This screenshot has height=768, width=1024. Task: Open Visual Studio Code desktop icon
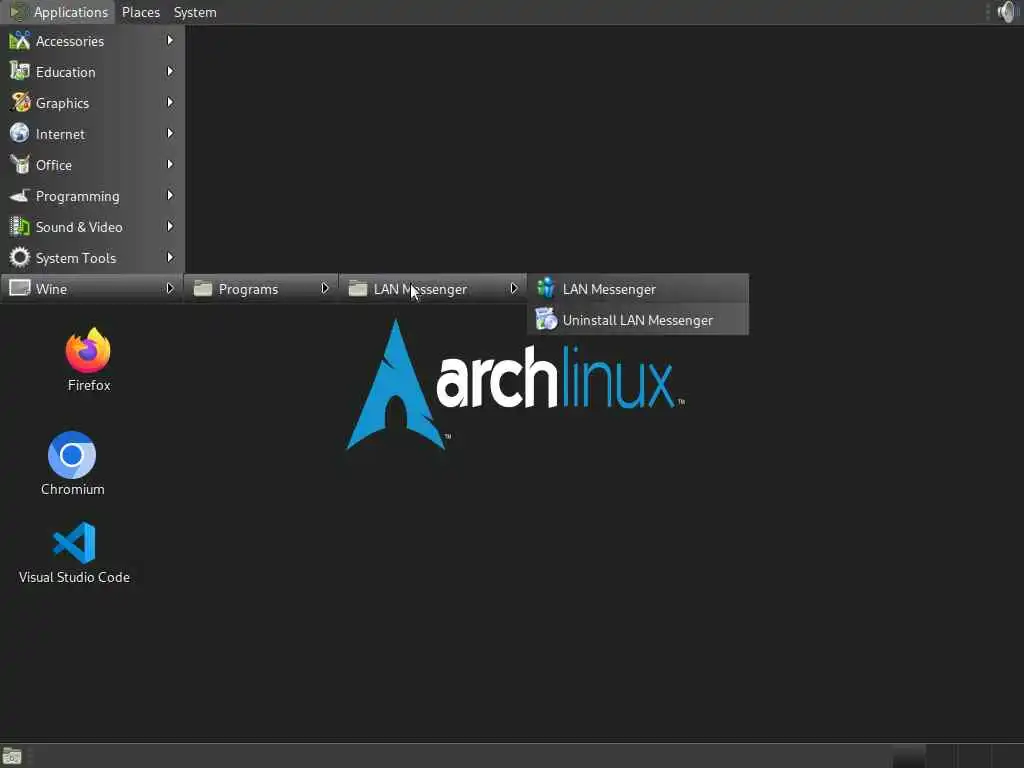coord(74,543)
